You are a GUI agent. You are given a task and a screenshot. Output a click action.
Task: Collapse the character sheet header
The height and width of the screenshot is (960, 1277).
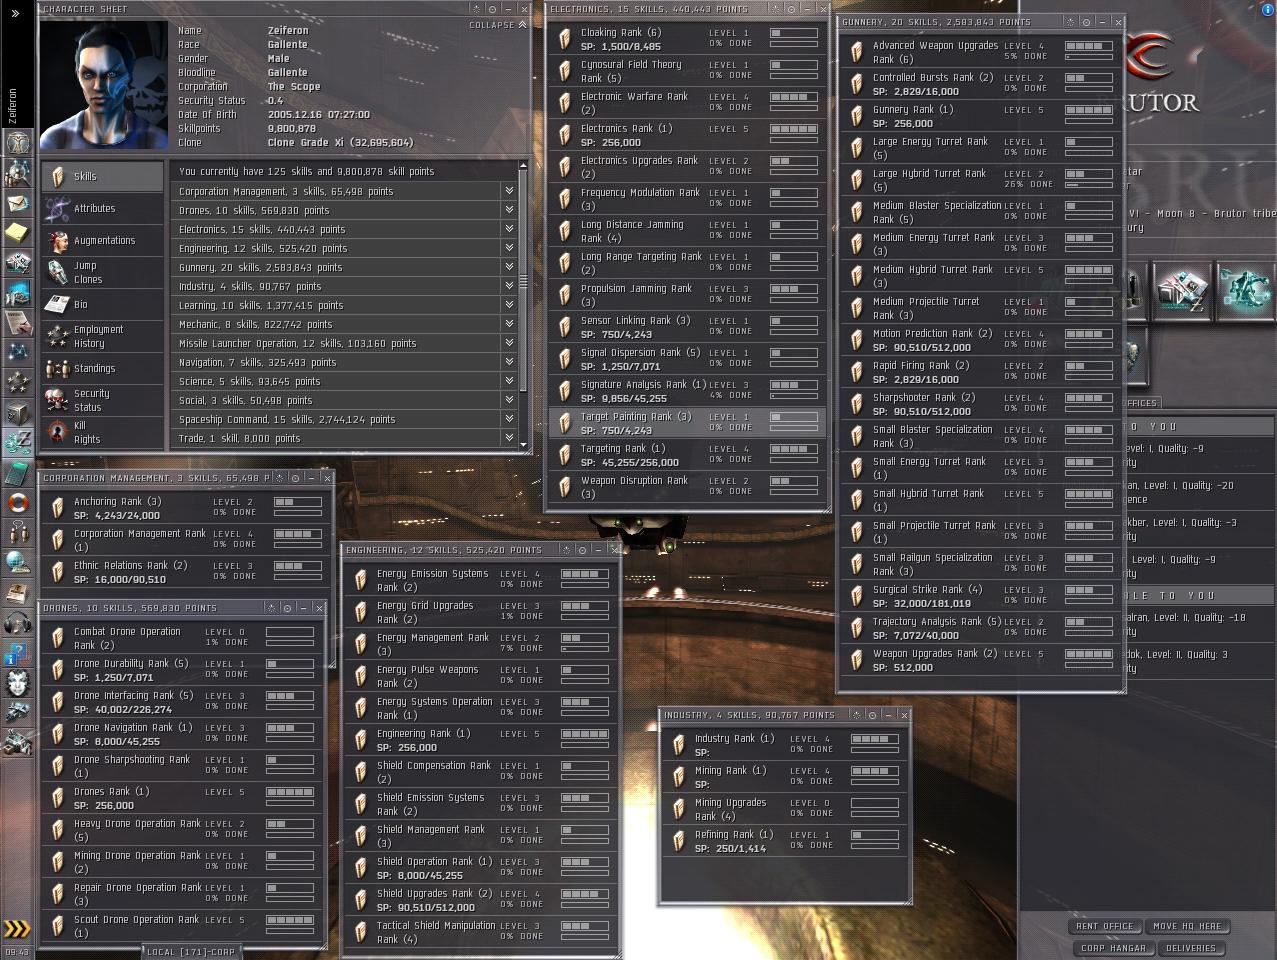497,25
